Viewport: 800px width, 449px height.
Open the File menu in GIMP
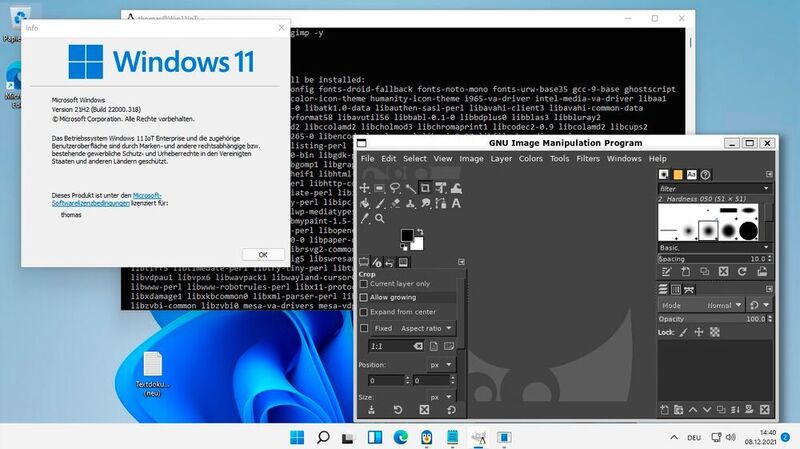pyautogui.click(x=367, y=159)
